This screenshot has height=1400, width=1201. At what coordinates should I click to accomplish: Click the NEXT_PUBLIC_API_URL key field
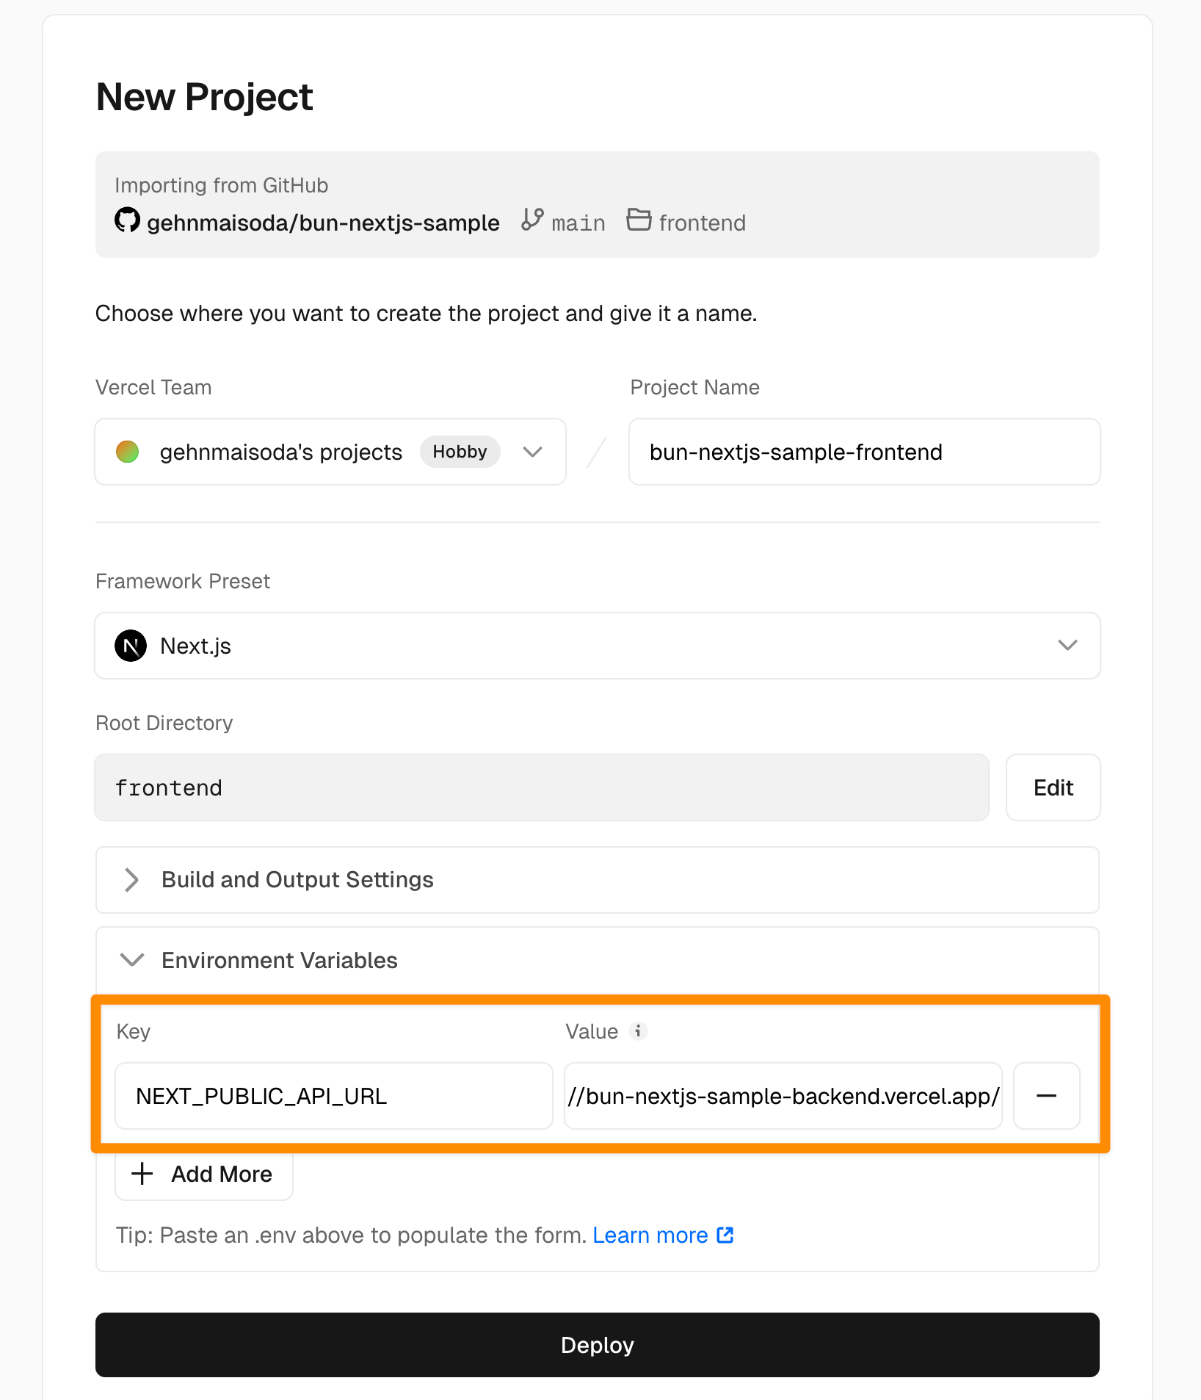coord(333,1096)
